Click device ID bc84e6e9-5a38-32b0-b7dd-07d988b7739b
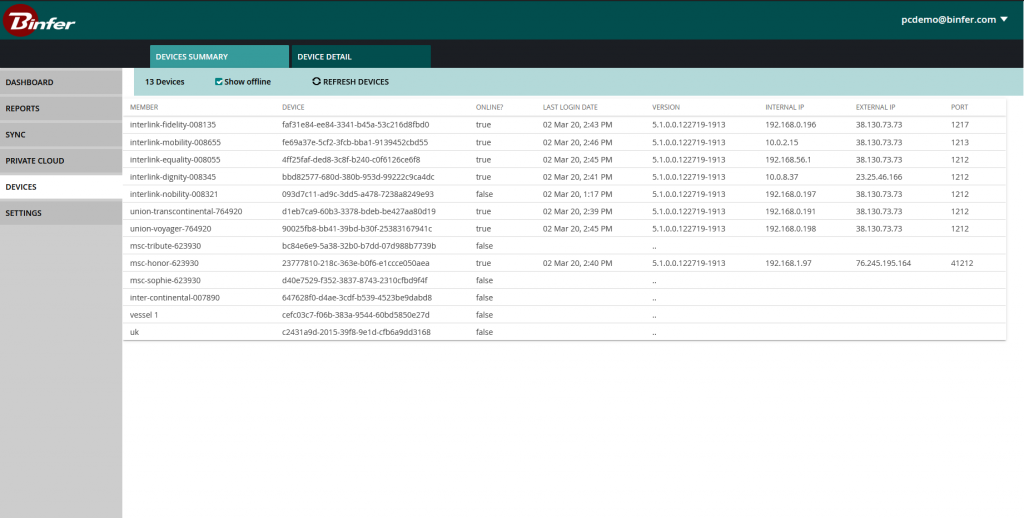The width and height of the screenshot is (1024, 518). click(359, 246)
